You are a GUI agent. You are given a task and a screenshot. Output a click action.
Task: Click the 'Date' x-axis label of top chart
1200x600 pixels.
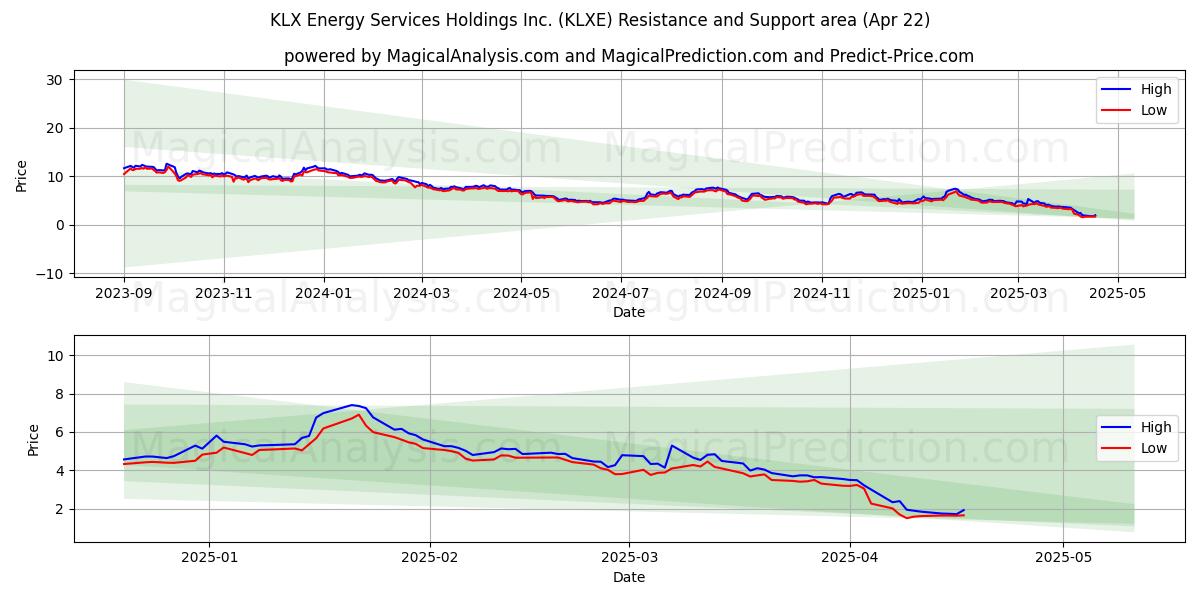[x=629, y=313]
